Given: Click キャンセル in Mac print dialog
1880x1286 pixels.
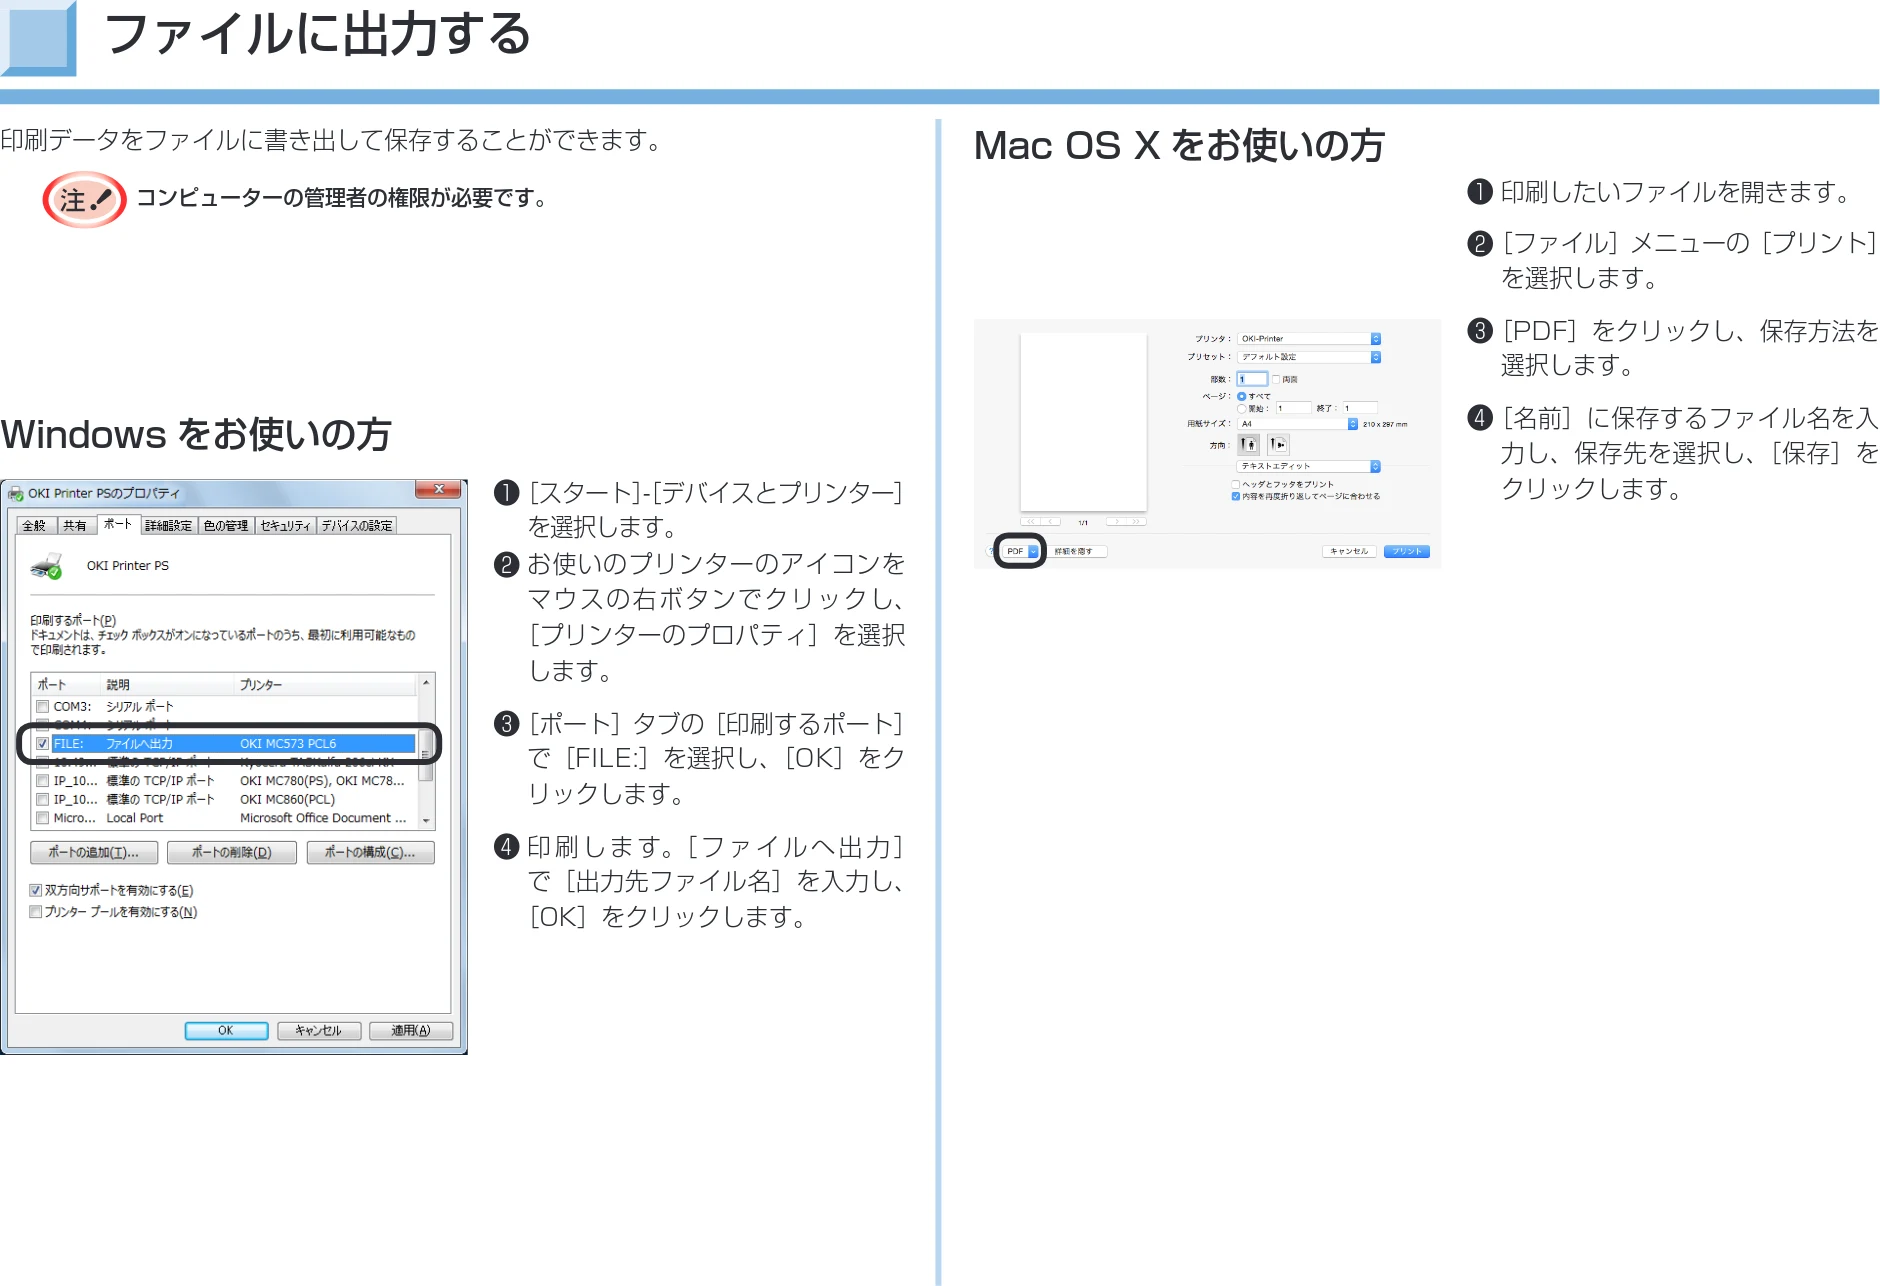Looking at the screenshot, I should click(x=1349, y=552).
